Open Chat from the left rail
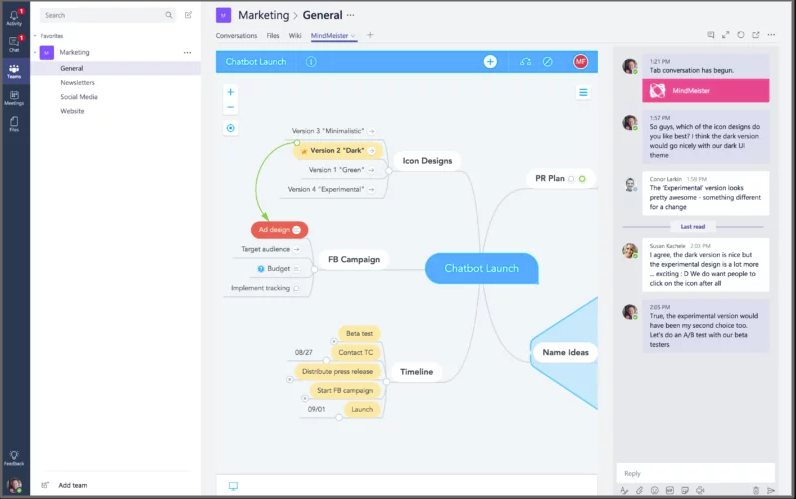796x499 pixels. point(14,44)
